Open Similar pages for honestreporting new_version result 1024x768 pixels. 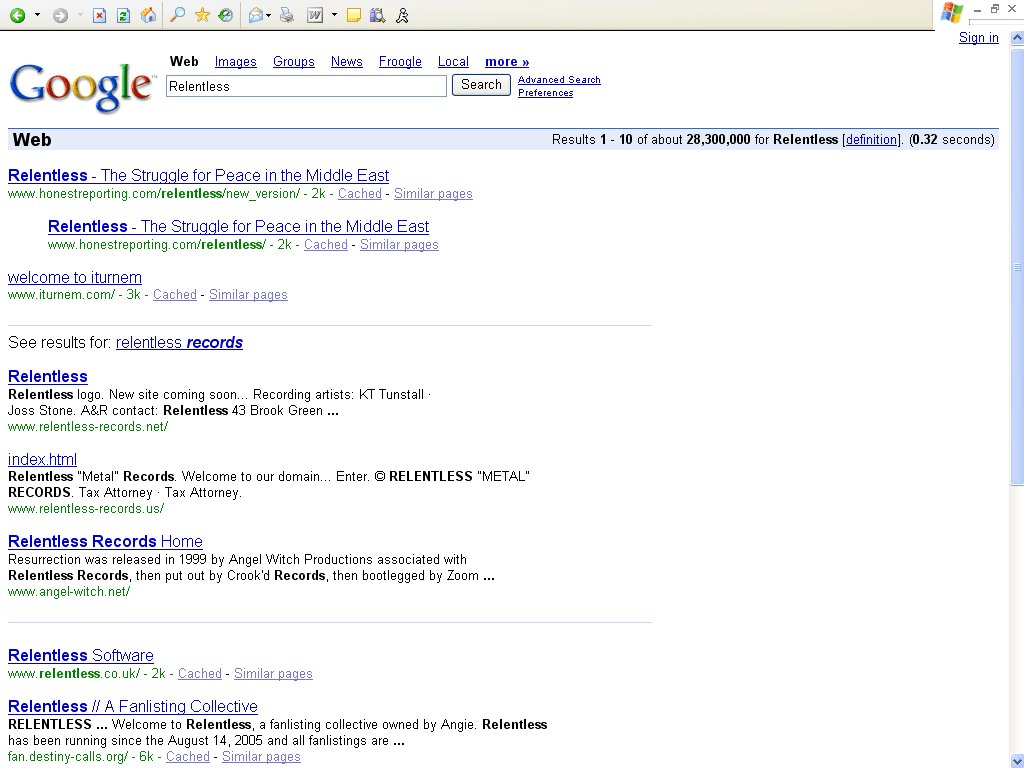tap(433, 194)
